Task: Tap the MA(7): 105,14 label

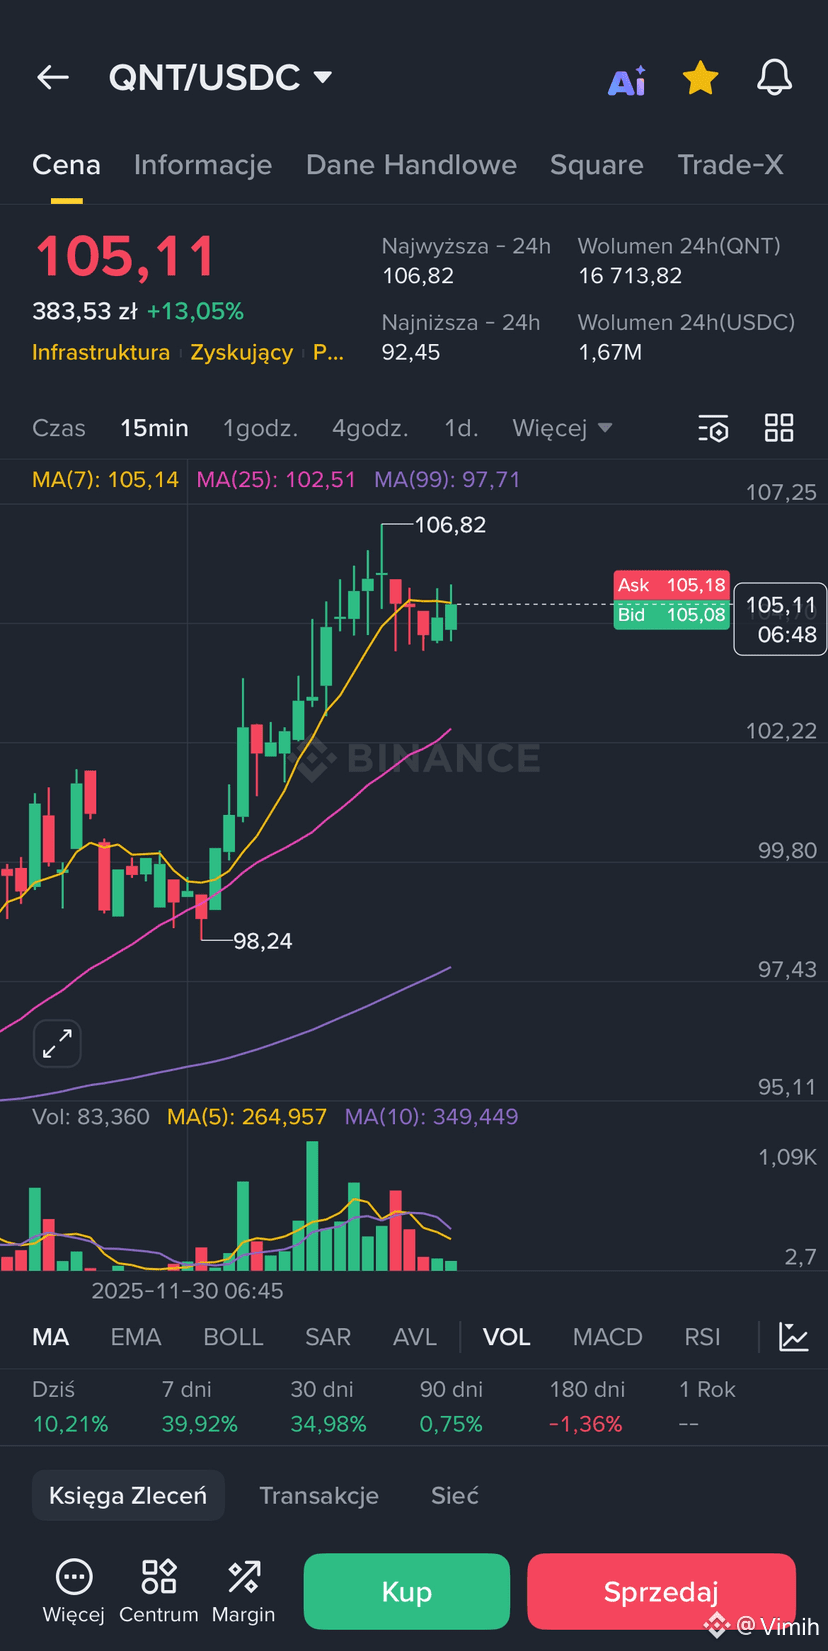Action: pos(105,479)
